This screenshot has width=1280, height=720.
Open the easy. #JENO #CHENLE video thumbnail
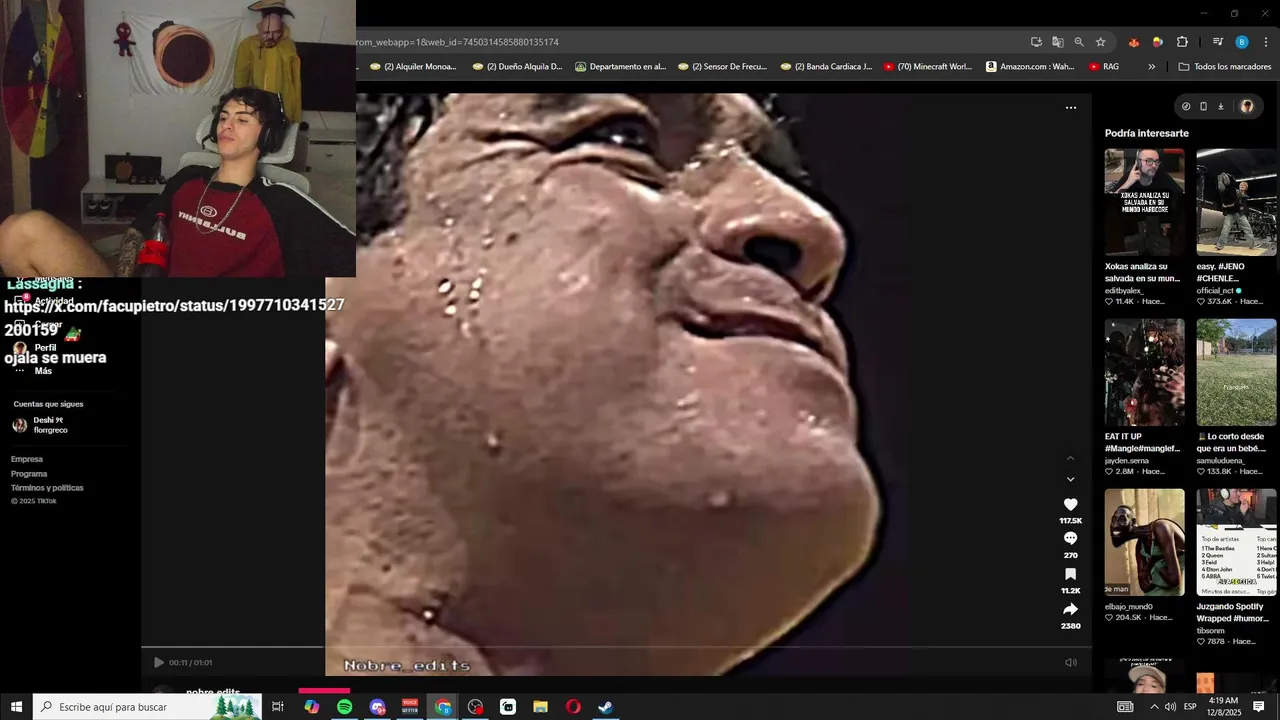[x=1236, y=203]
